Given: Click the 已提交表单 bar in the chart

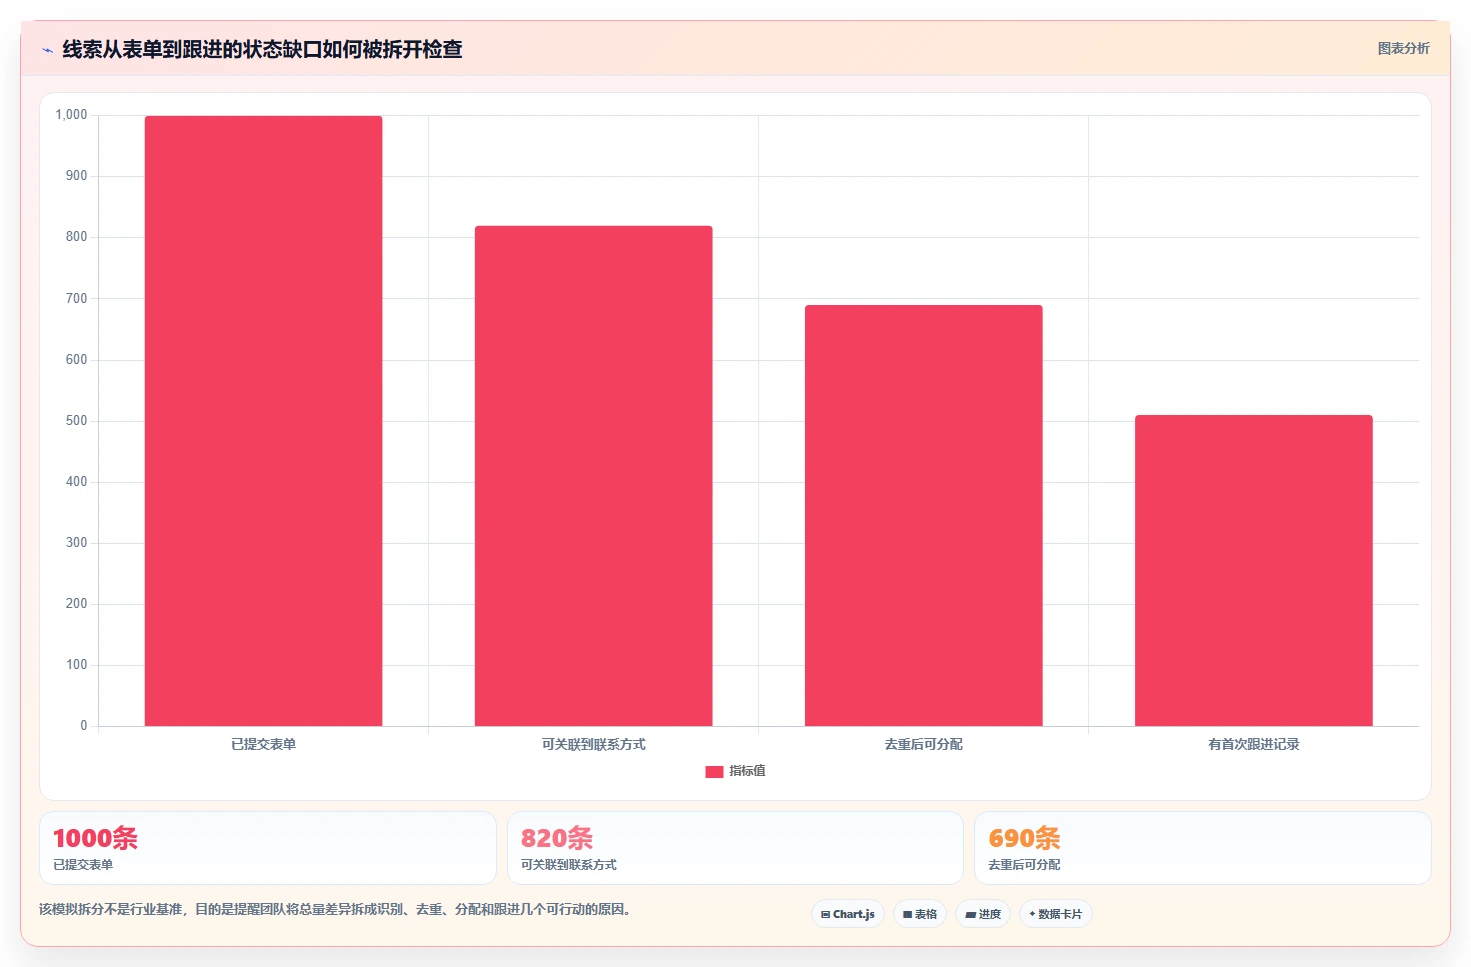Looking at the screenshot, I should coord(263,421).
